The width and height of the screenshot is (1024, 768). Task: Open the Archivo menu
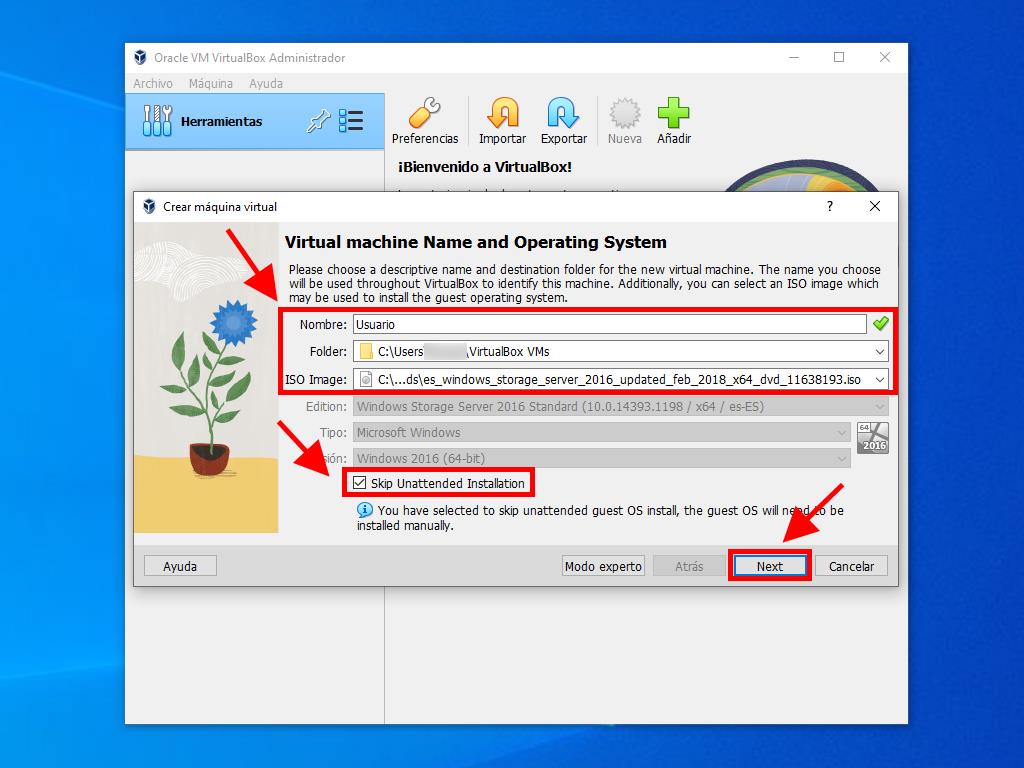pyautogui.click(x=153, y=84)
